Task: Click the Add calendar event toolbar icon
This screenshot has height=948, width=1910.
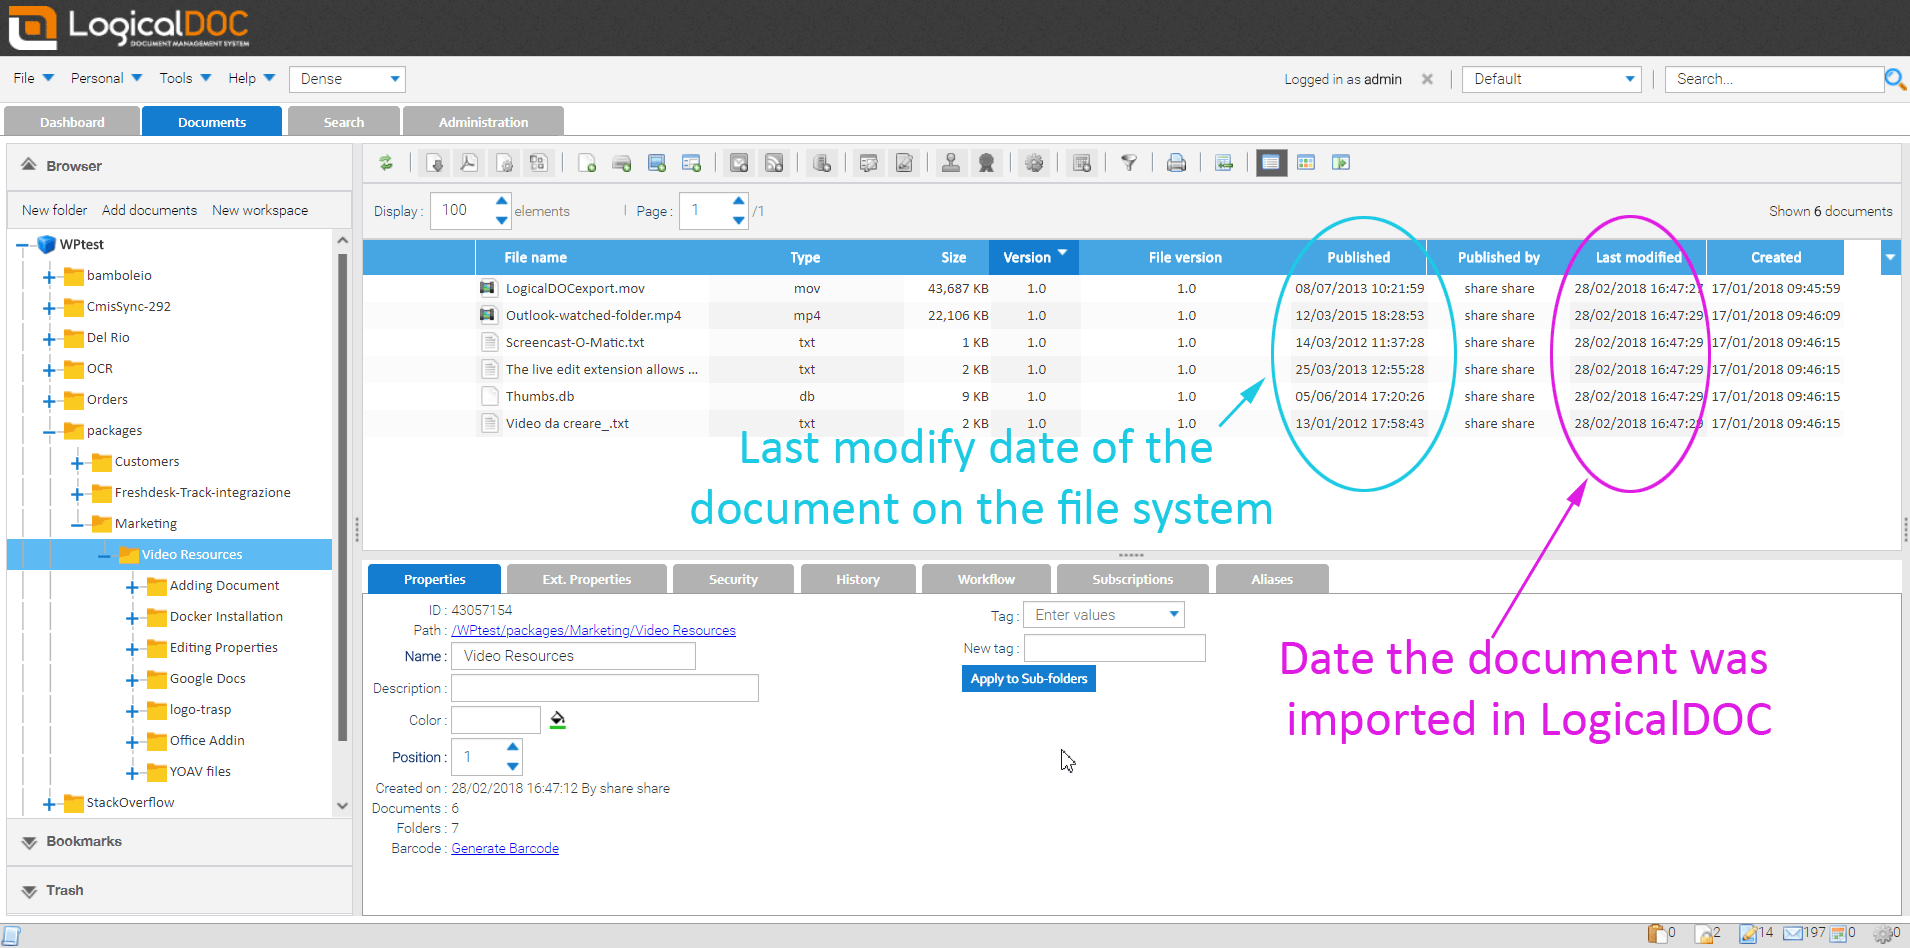Action: coord(1082,163)
